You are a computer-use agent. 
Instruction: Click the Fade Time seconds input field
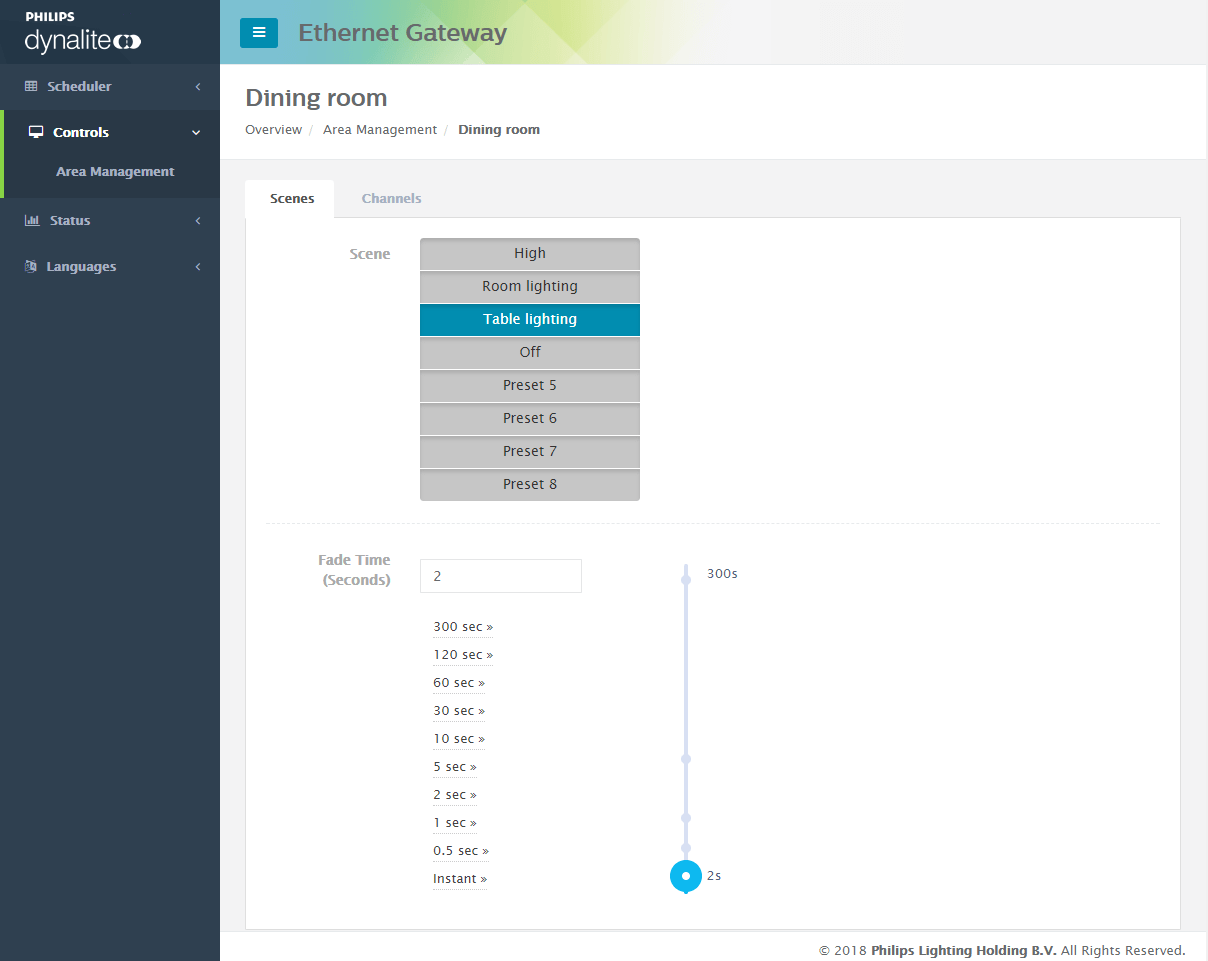tap(500, 576)
